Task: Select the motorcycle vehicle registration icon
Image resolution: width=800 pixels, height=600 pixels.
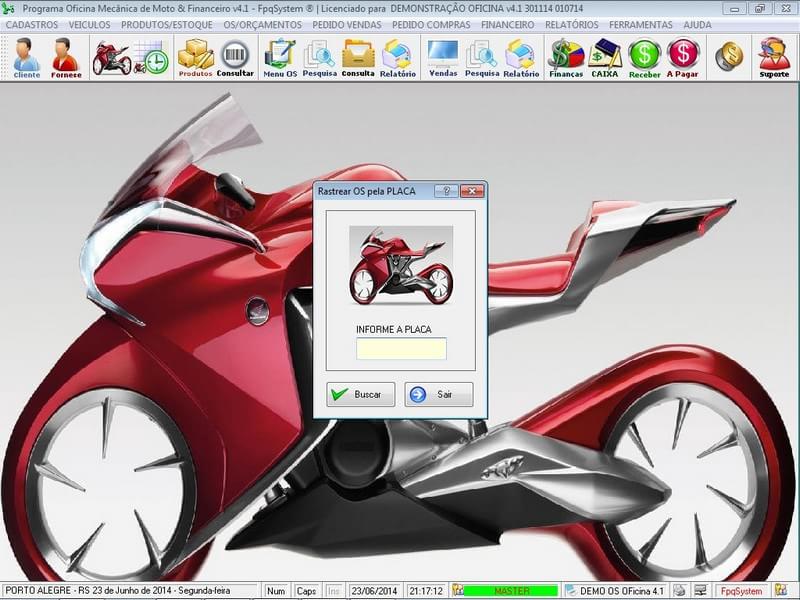Action: 113,55
